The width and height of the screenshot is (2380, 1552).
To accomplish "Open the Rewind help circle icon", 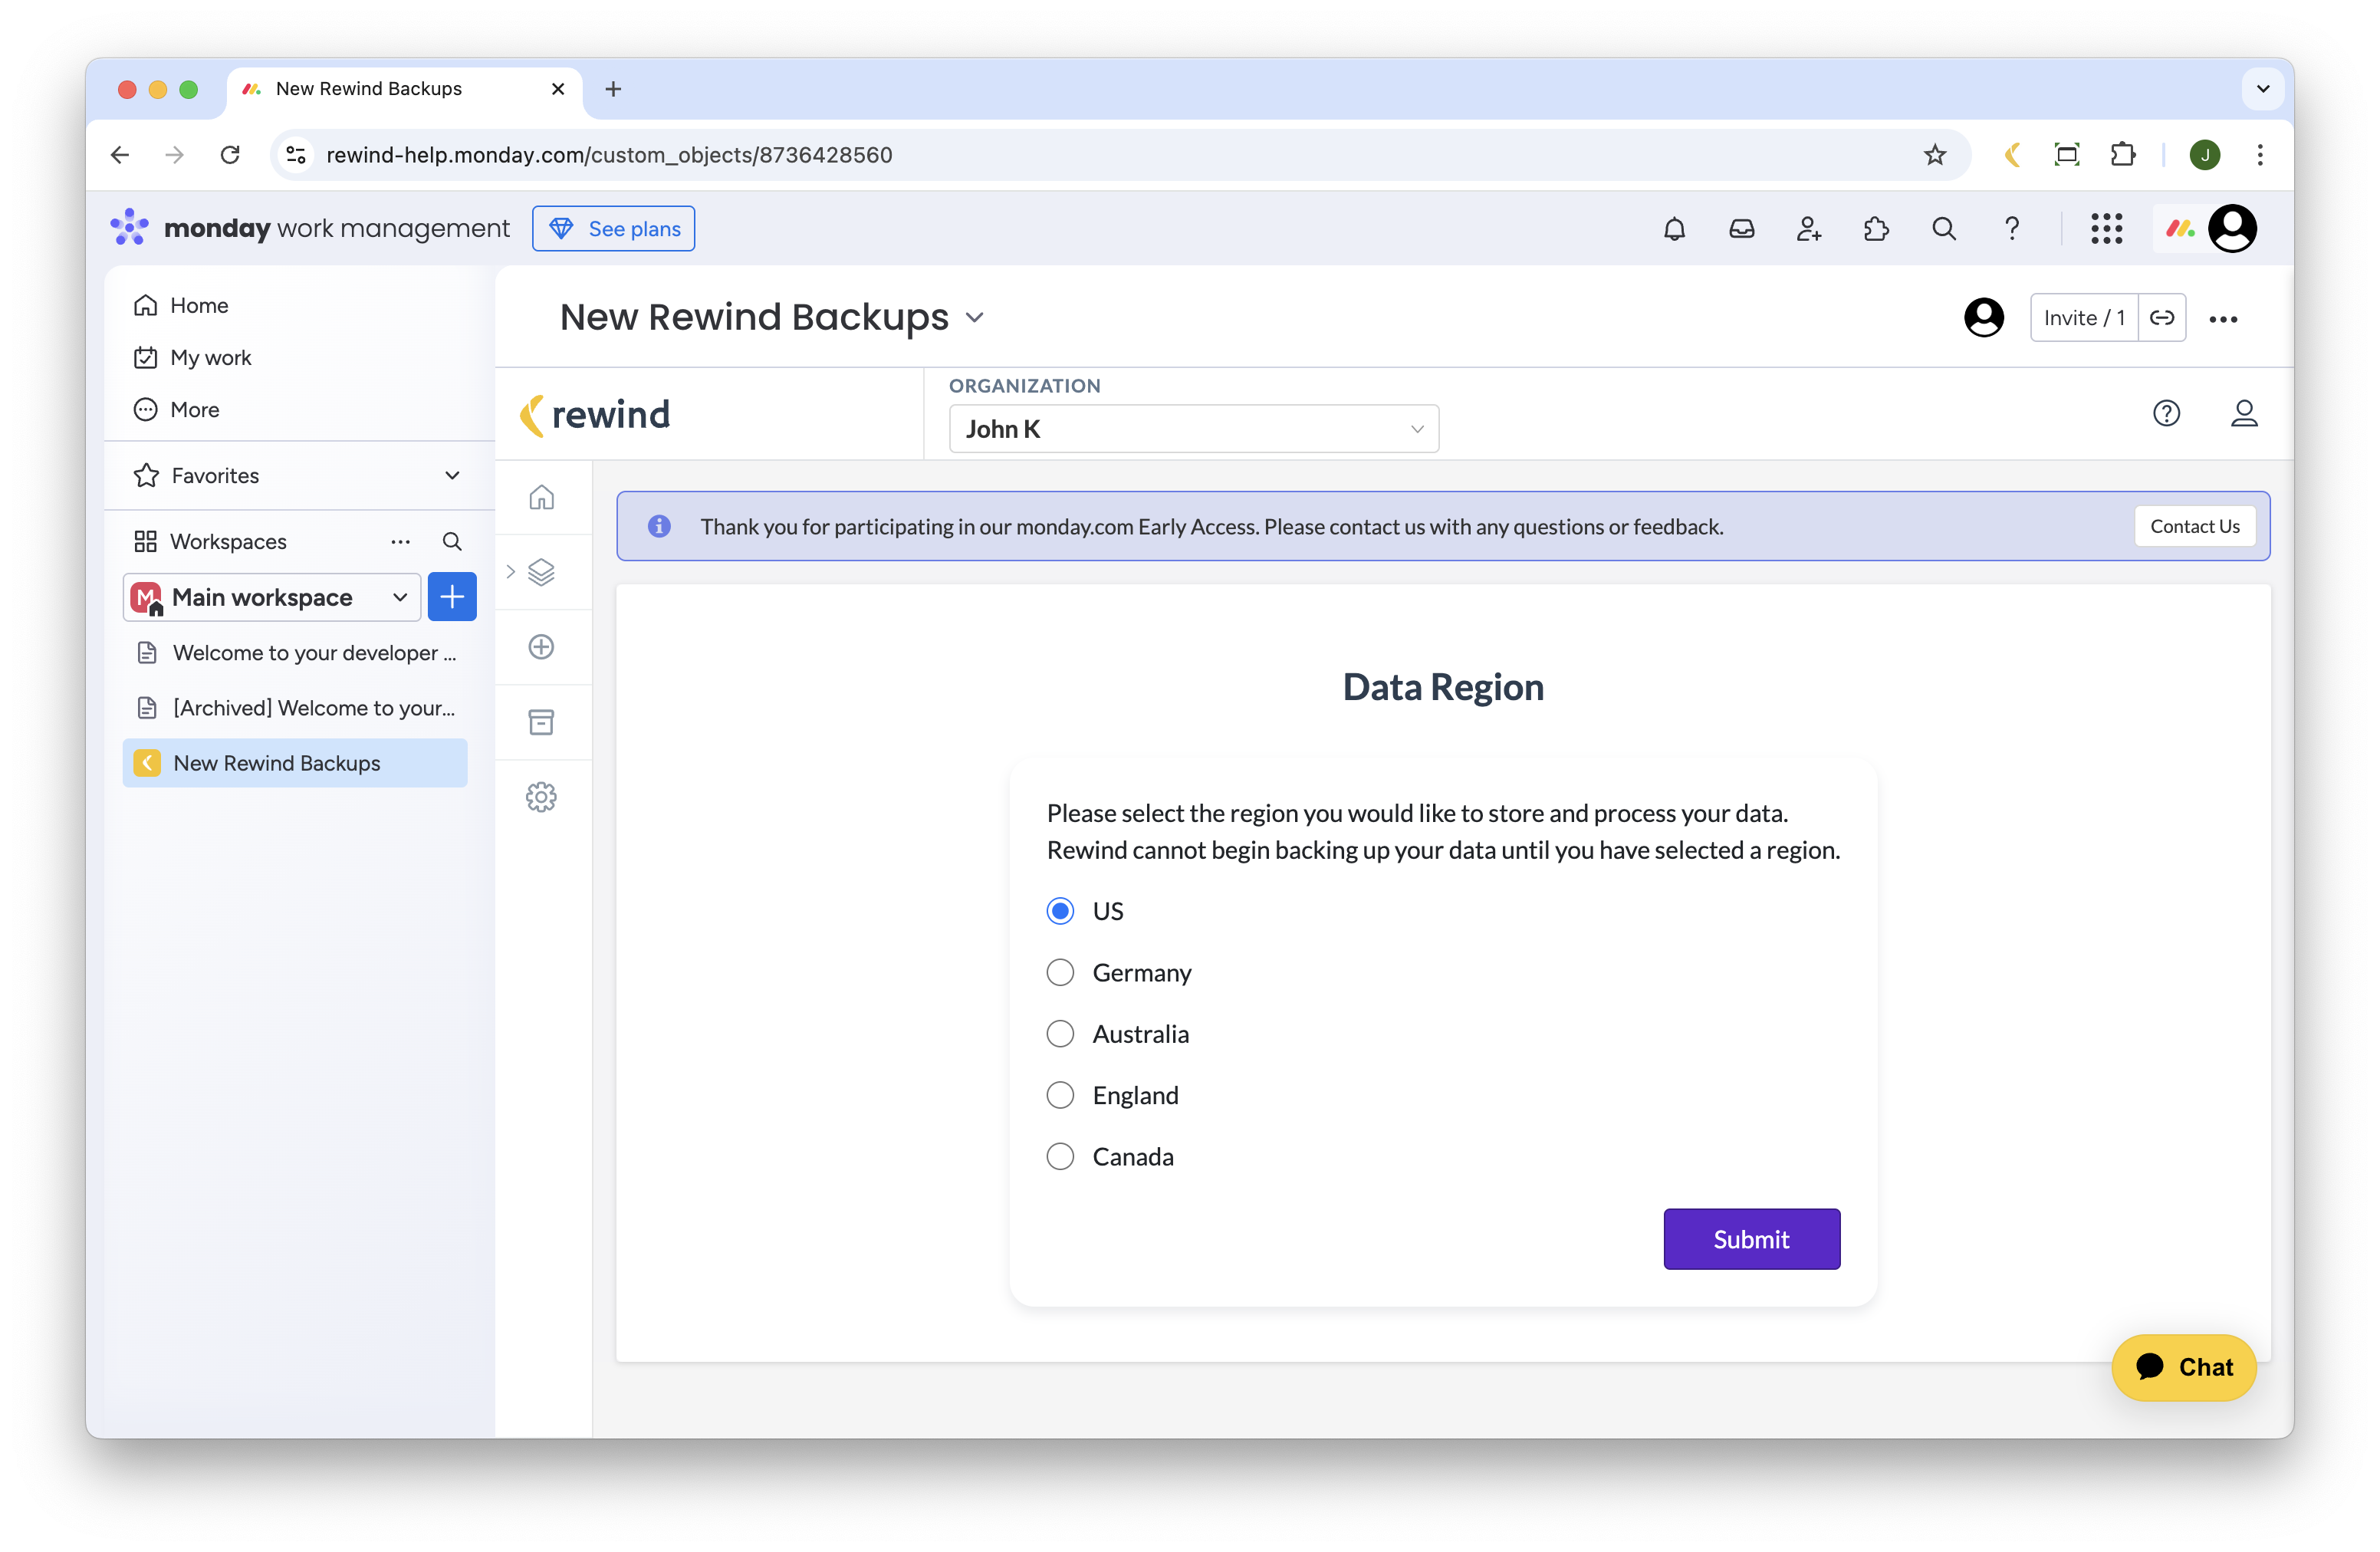I will (x=2166, y=413).
